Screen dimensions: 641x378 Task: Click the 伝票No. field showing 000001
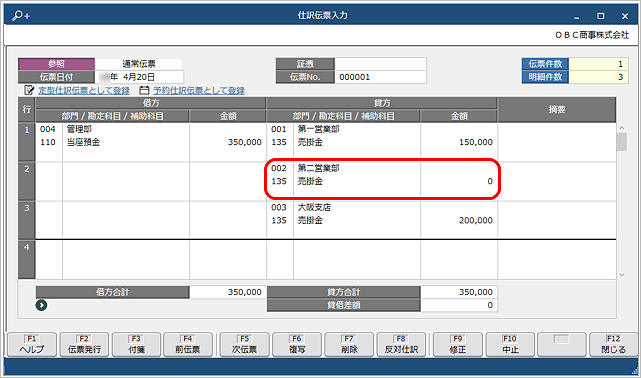380,77
